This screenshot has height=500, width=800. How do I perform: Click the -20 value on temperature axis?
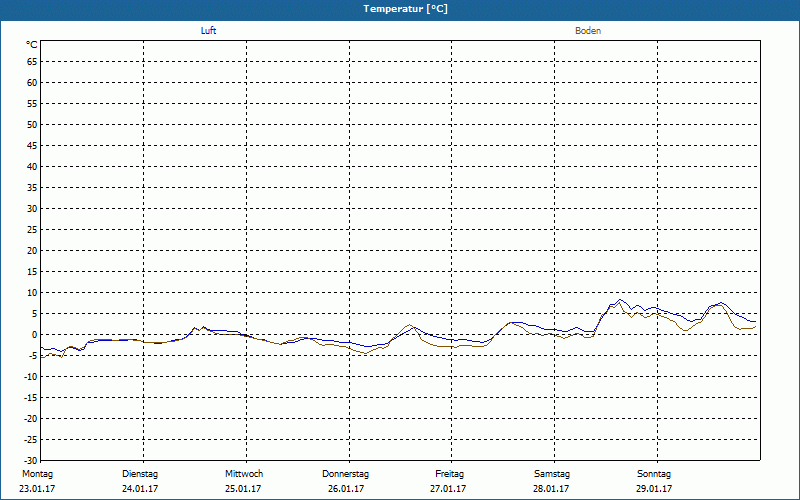click(31, 418)
